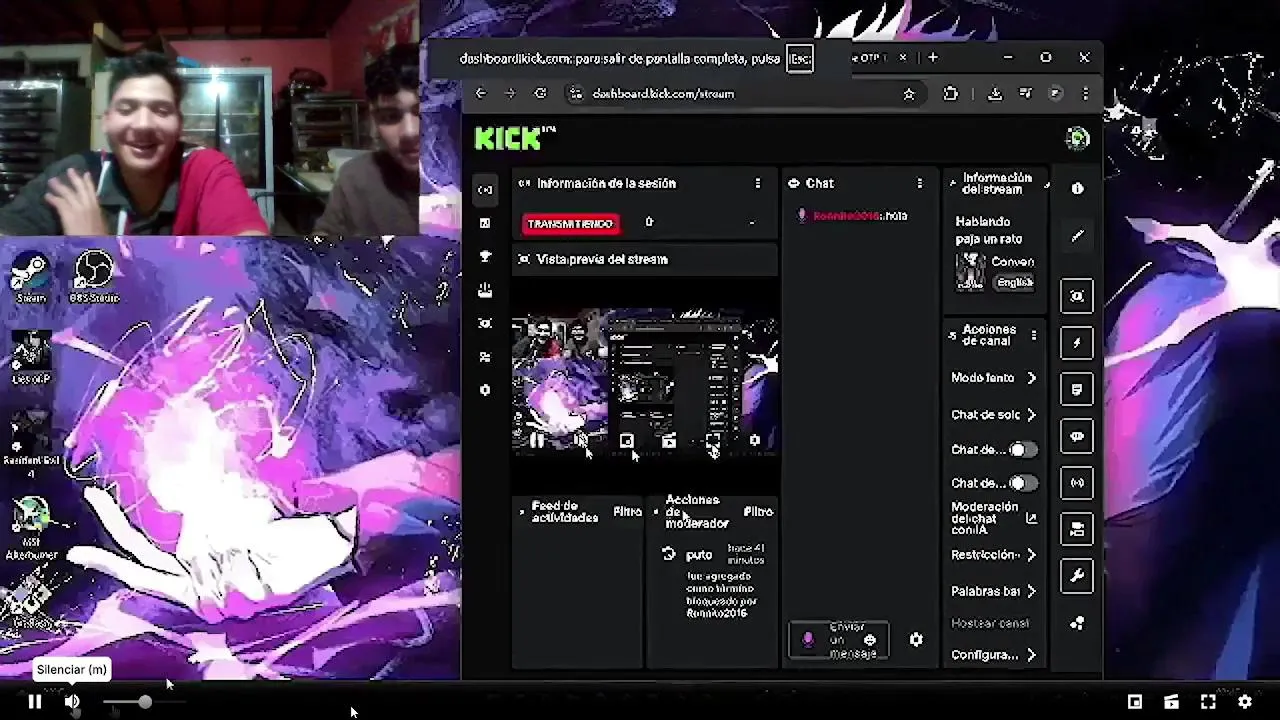Click the browser address bar URL

tap(663, 94)
